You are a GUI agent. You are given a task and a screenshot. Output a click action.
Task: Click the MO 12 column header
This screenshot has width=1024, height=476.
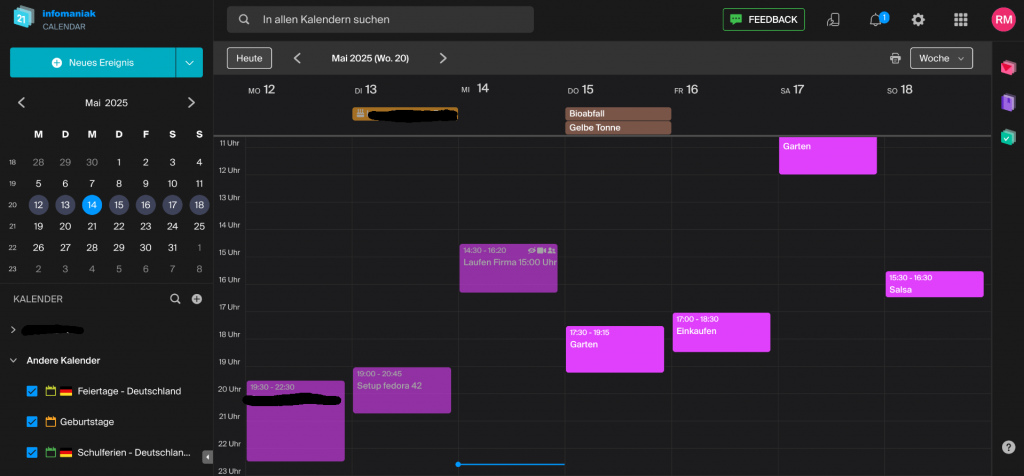[262, 89]
